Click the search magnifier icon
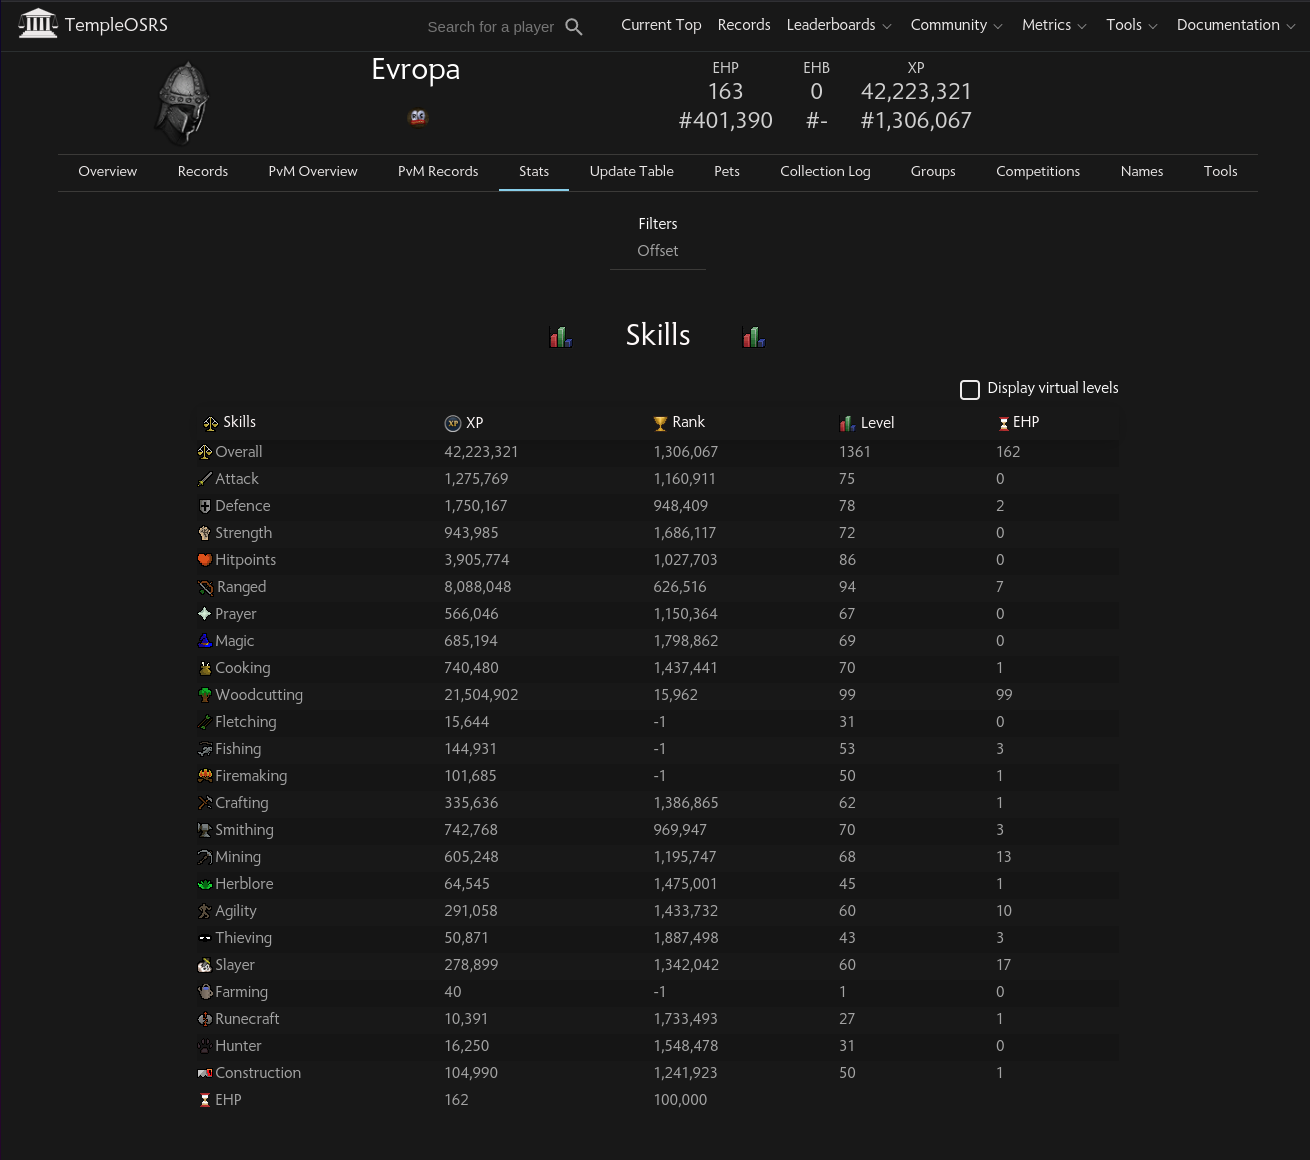Screen dimensions: 1310x1160 click(x=574, y=27)
